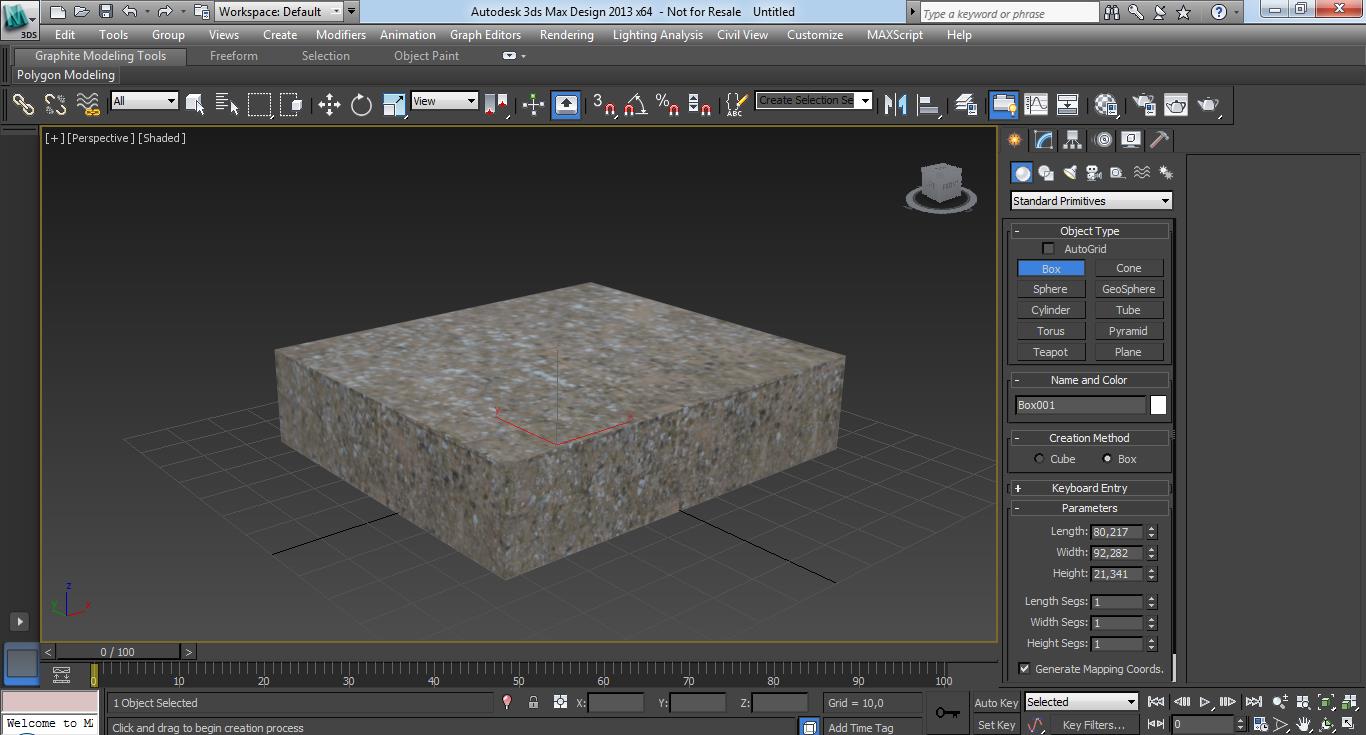Open the Rendering menu
Image resolution: width=1366 pixels, height=735 pixels.
click(x=566, y=34)
